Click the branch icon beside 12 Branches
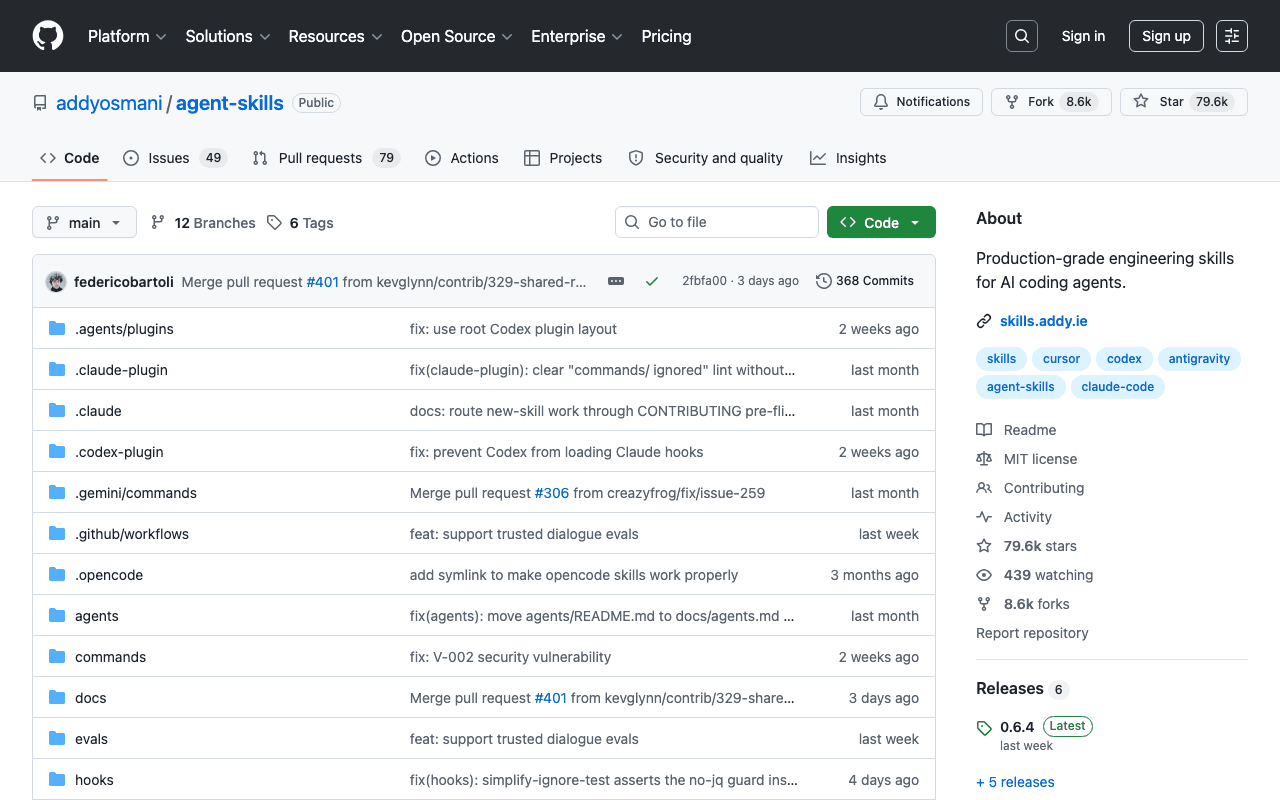The height and width of the screenshot is (800, 1280). coord(158,223)
